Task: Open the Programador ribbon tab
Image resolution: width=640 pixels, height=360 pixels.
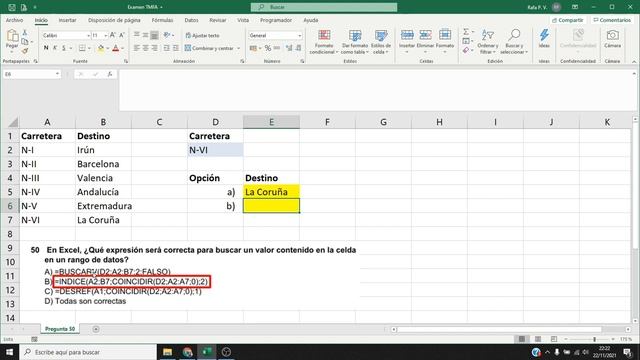Action: click(x=276, y=20)
